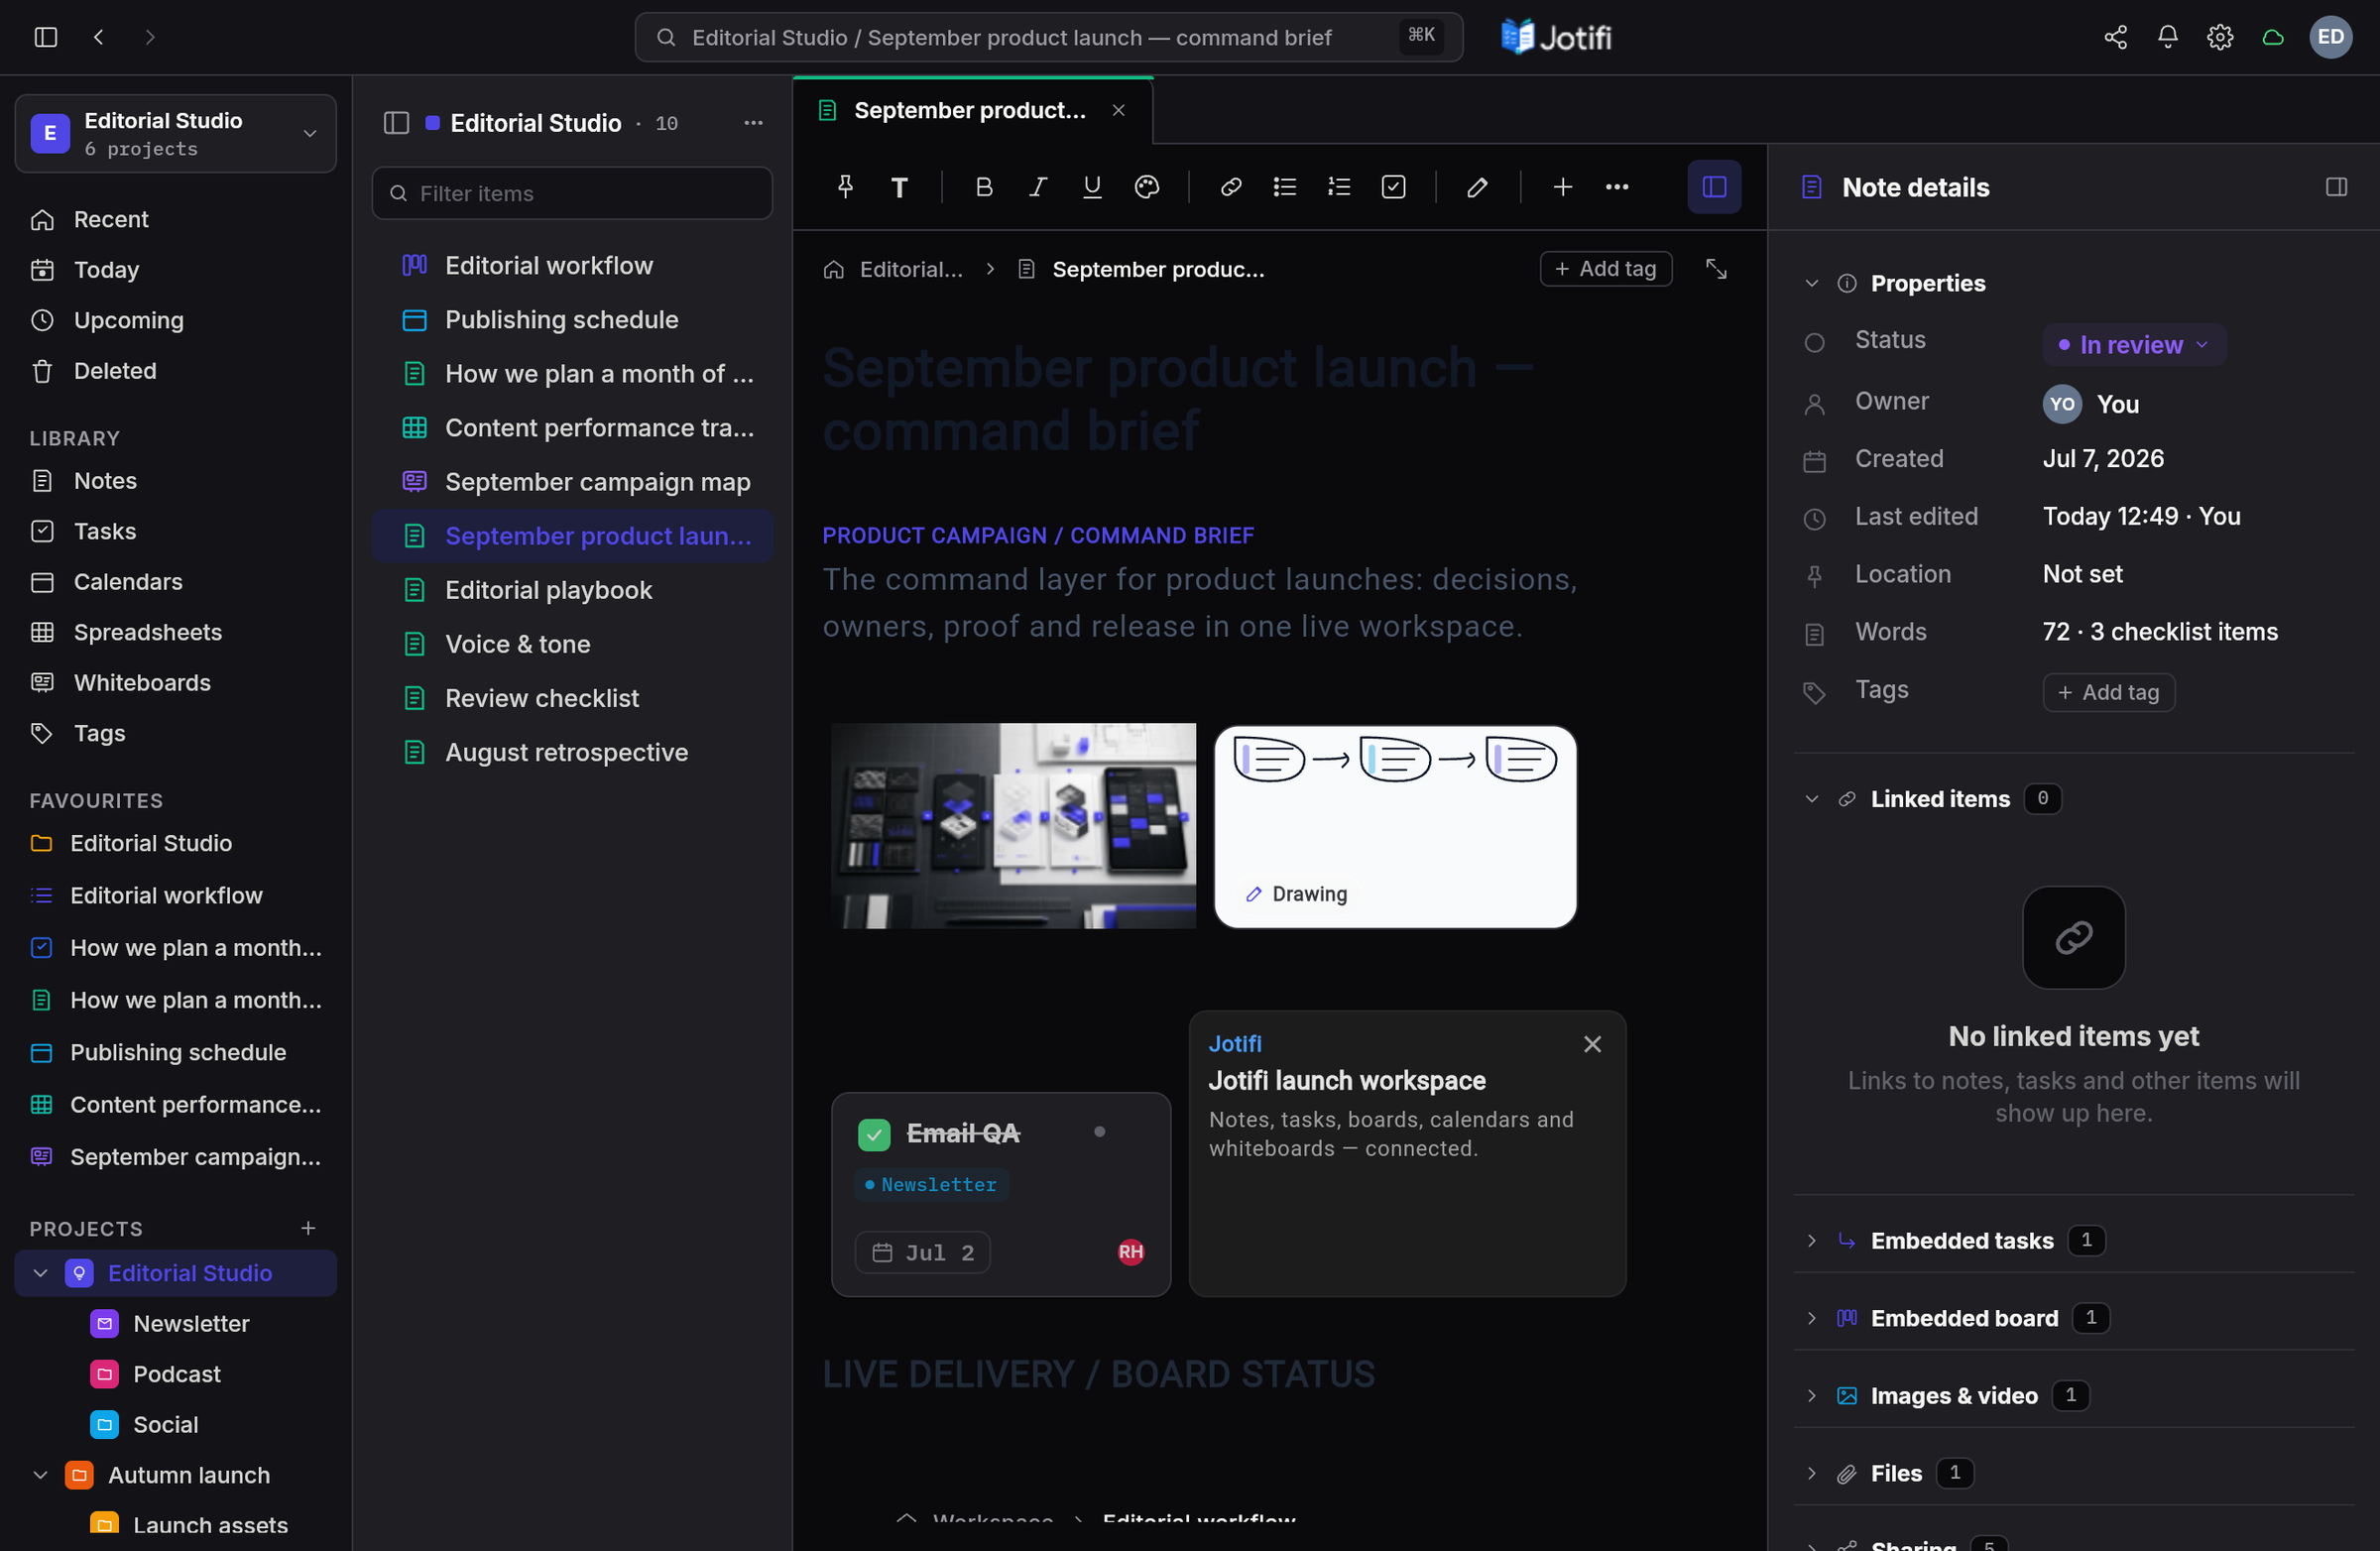
Task: Collapse the Autumn launch project
Action: [x=40, y=1475]
